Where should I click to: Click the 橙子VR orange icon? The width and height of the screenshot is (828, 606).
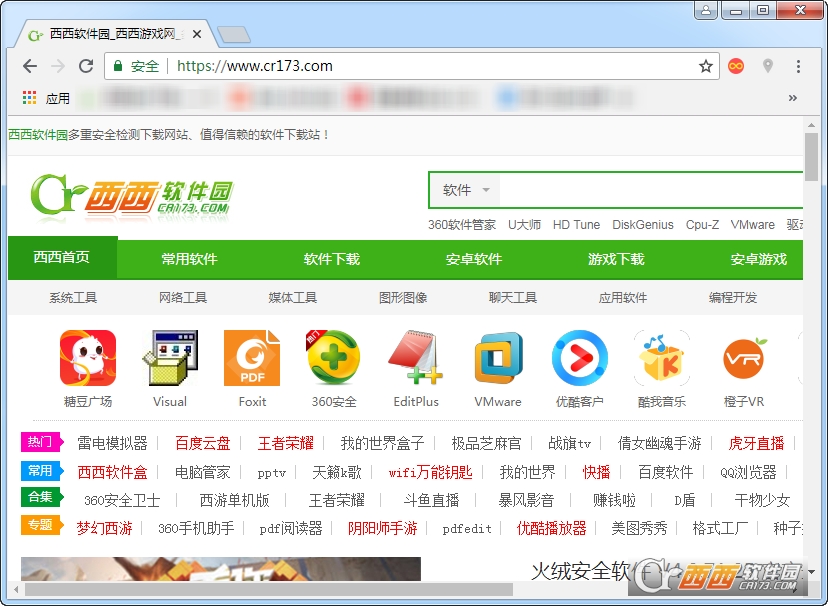(x=743, y=358)
